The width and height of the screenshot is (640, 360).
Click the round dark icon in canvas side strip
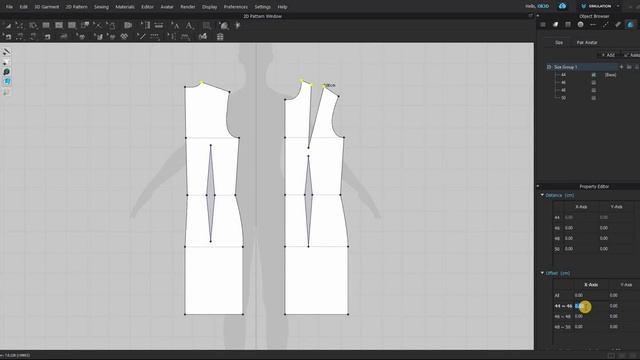(7, 72)
